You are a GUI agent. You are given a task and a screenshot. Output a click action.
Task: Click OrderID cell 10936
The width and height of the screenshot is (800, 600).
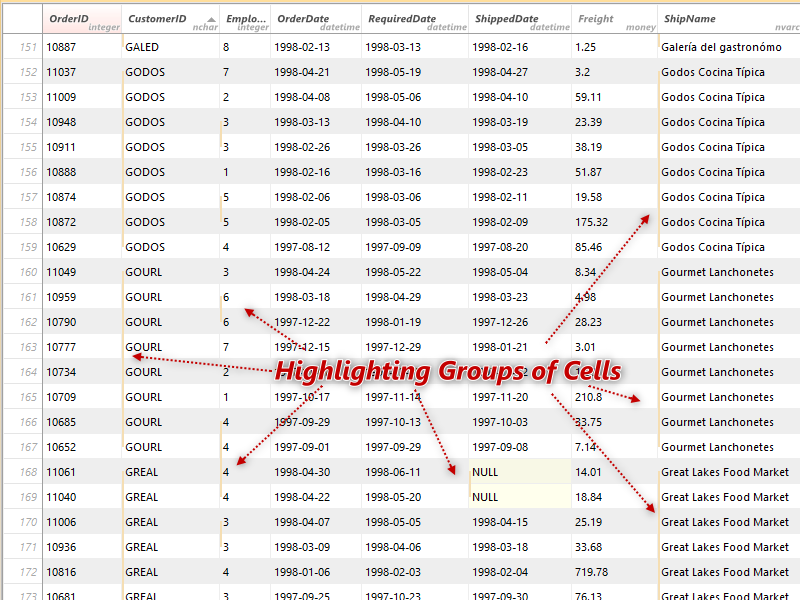coord(82,547)
